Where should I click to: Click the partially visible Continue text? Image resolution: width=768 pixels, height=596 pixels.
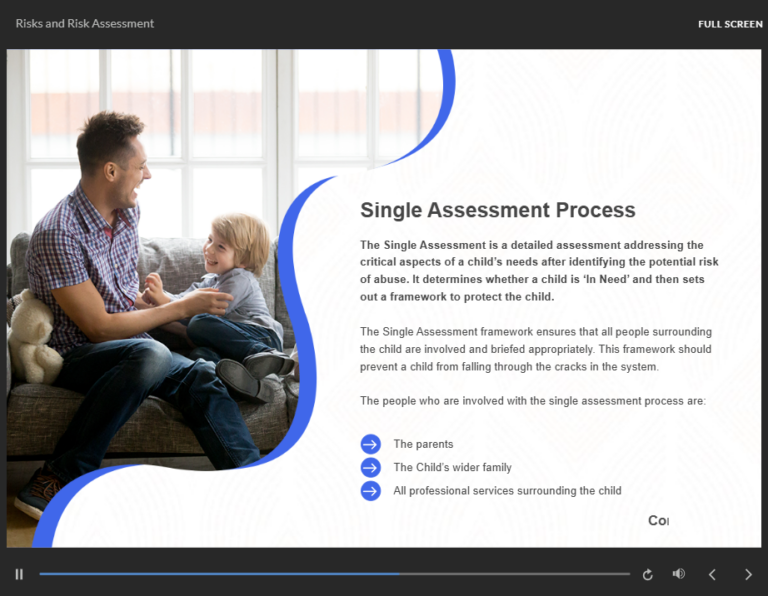[x=658, y=521]
